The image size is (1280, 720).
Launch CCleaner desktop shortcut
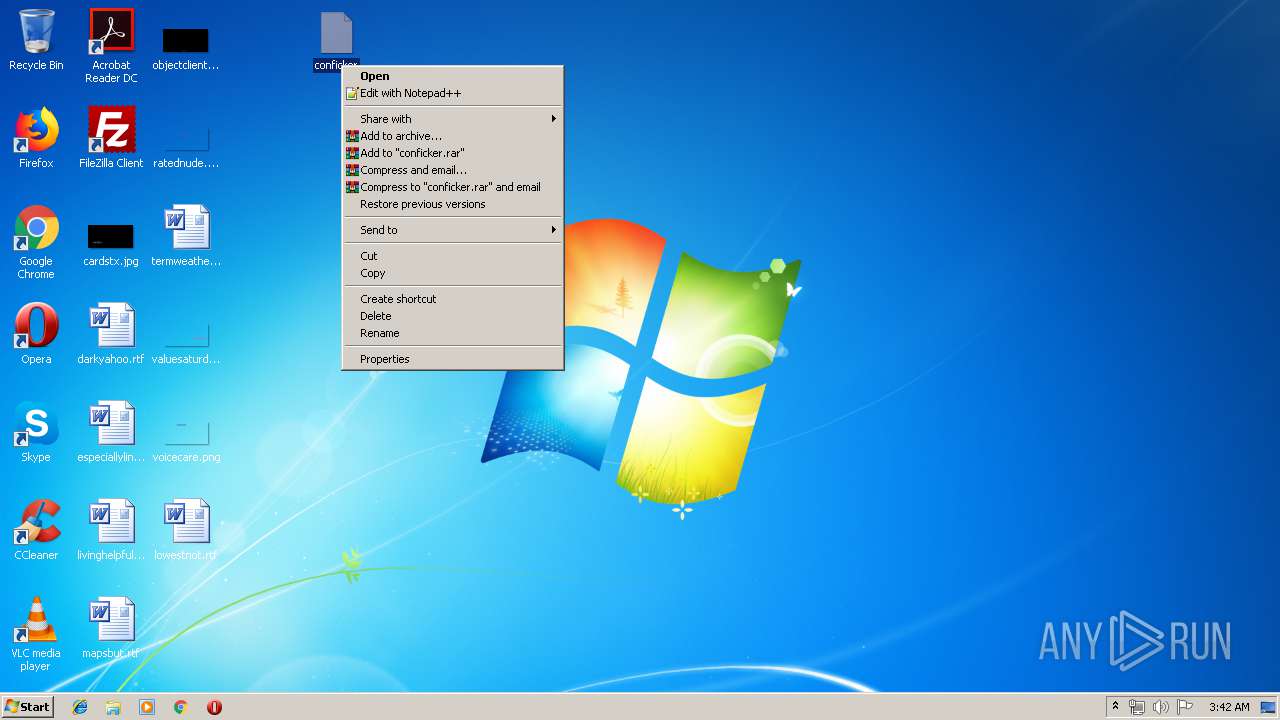[x=36, y=530]
